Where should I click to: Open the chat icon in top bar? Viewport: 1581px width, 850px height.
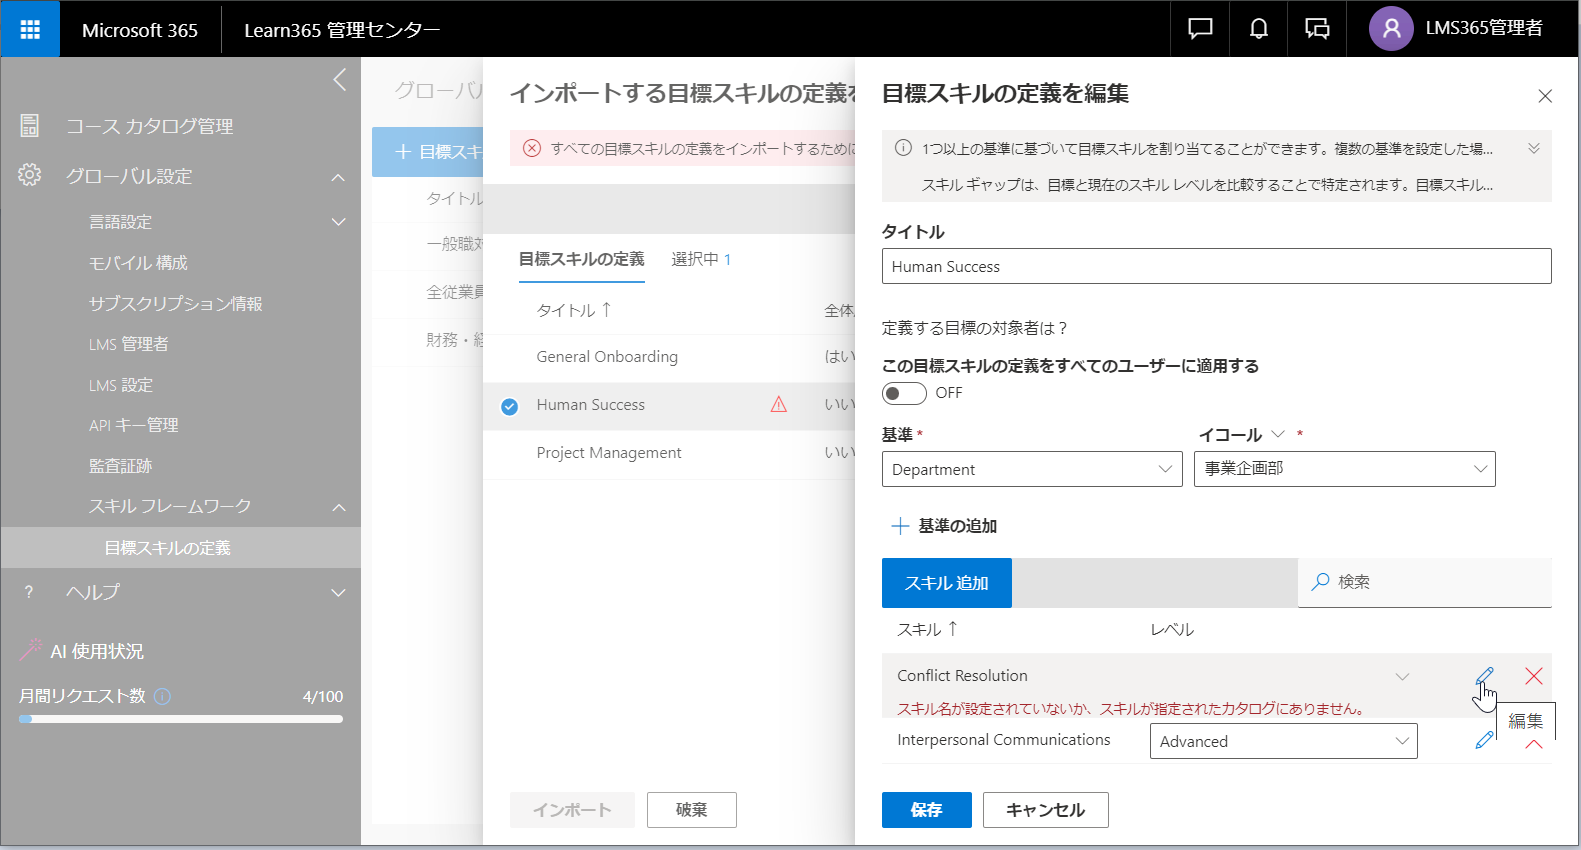tap(1200, 29)
